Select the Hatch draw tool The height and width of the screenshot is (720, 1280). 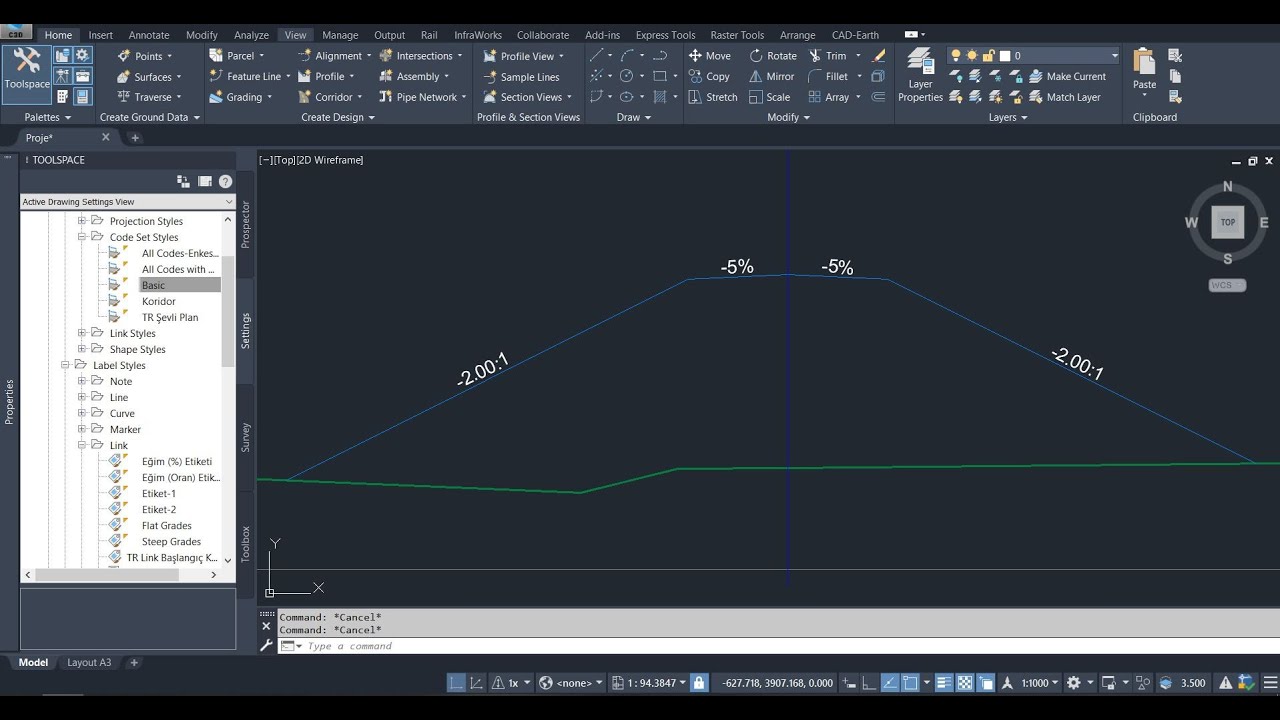pos(659,97)
